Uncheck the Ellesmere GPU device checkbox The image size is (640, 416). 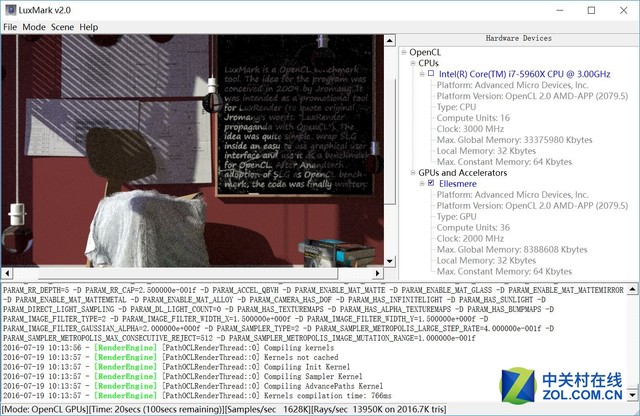(430, 184)
